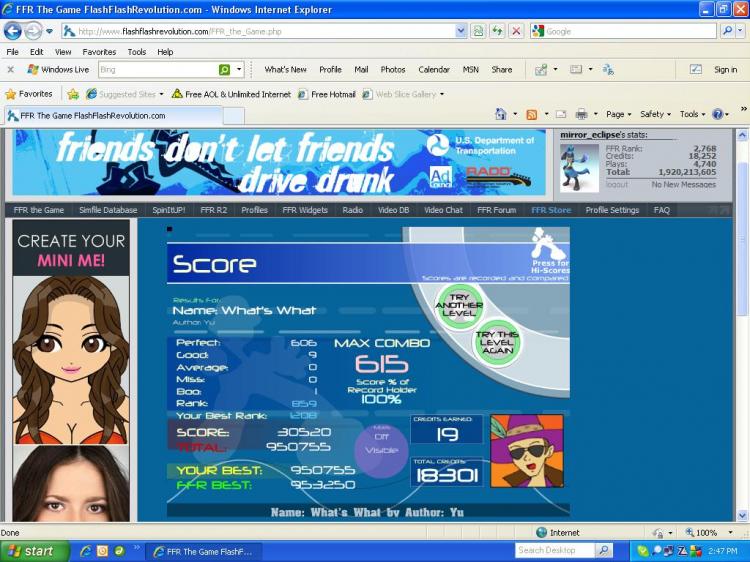Open the Home page icon

501,114
